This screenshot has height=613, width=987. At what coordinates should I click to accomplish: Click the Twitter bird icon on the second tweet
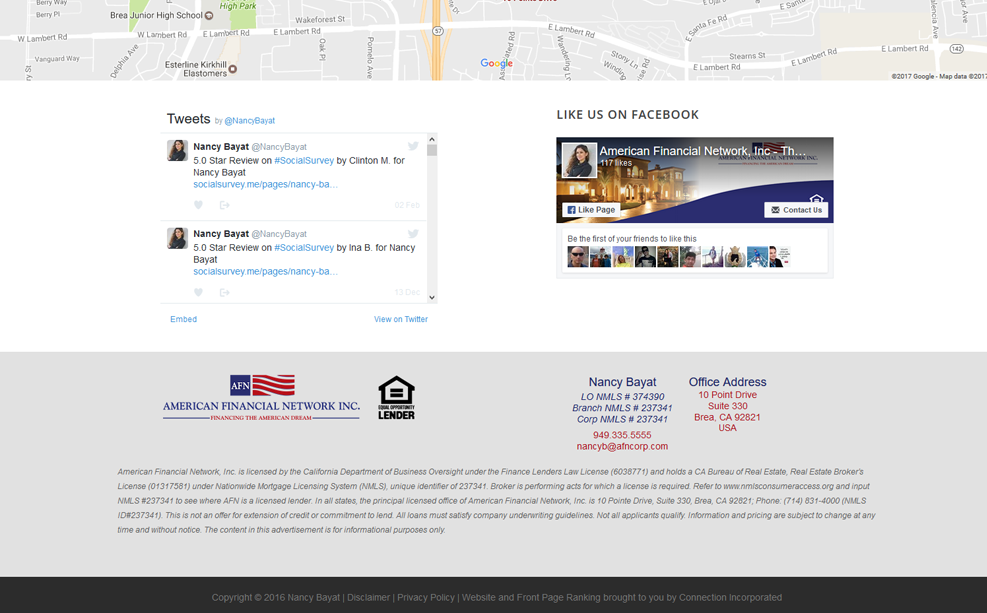coord(412,234)
